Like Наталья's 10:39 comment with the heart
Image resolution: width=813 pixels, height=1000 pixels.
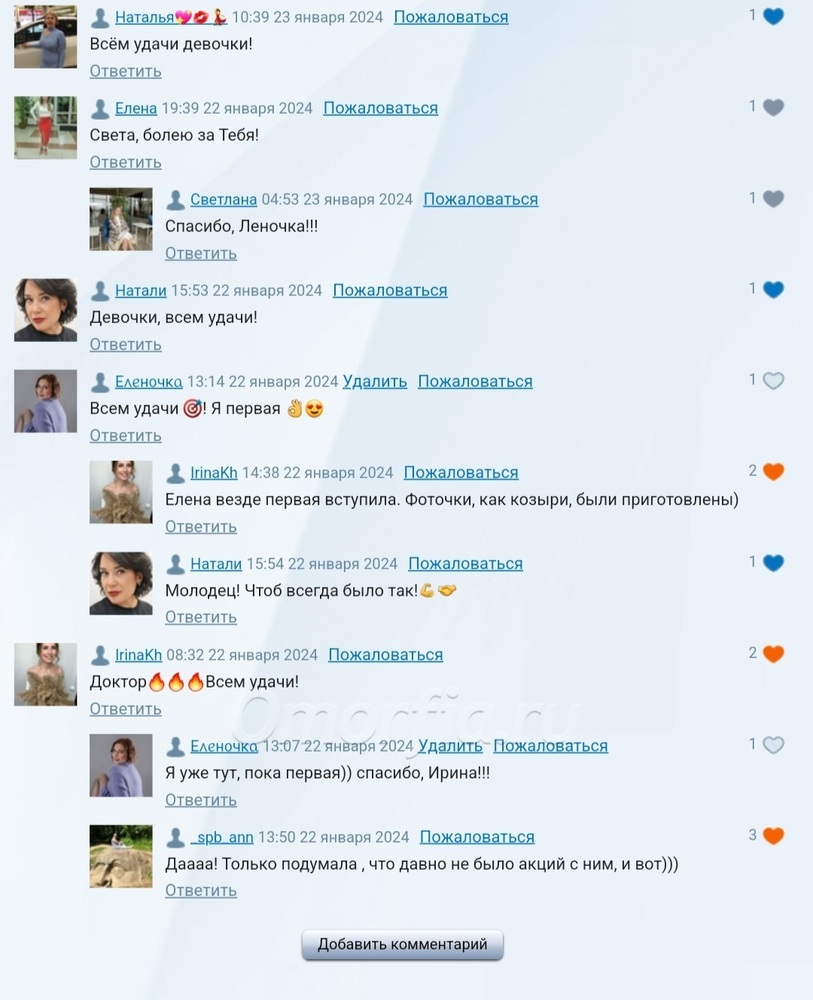click(x=773, y=17)
